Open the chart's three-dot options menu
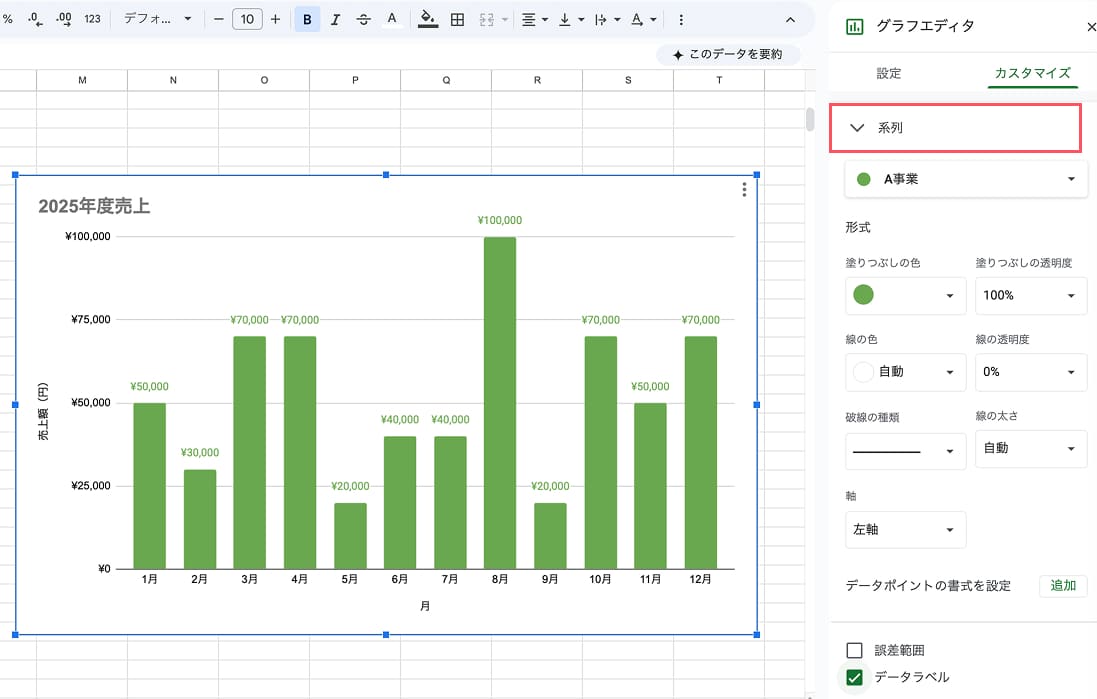 coord(744,190)
